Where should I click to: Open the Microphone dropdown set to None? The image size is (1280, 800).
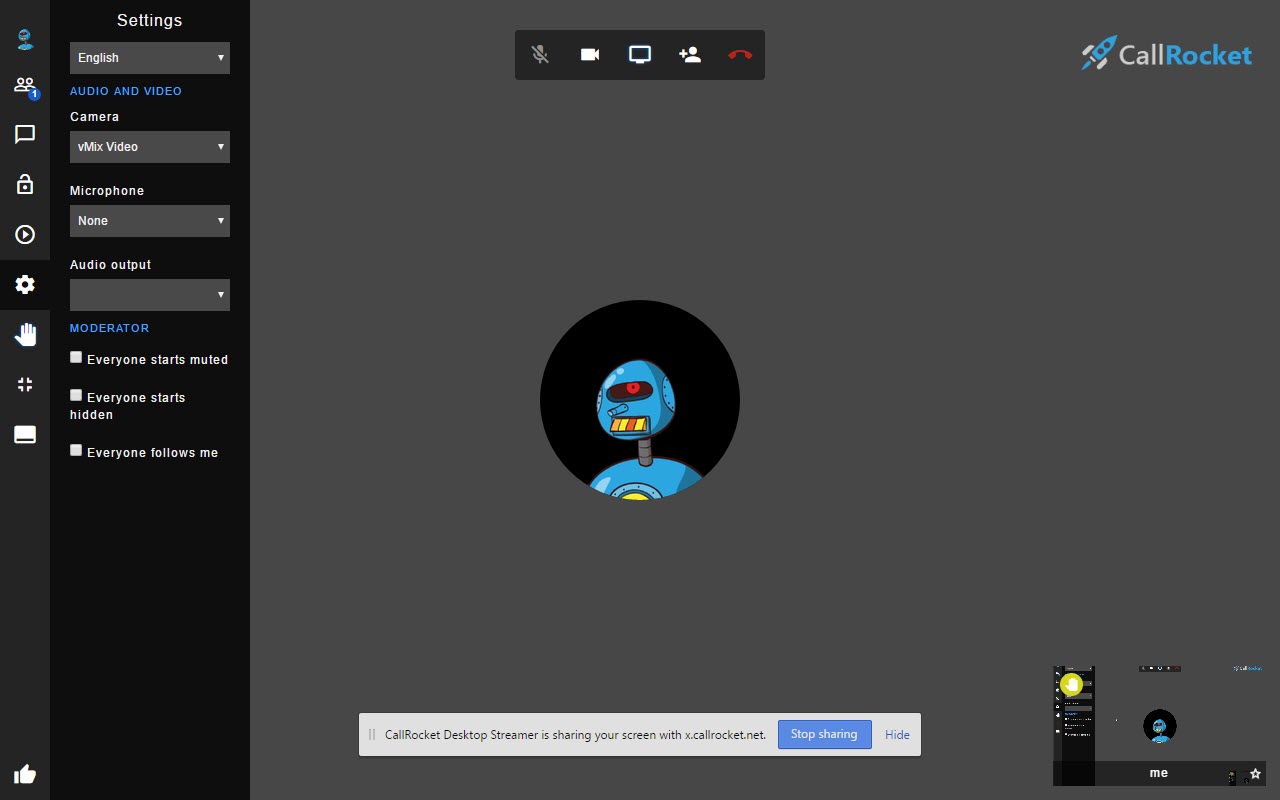pos(149,220)
